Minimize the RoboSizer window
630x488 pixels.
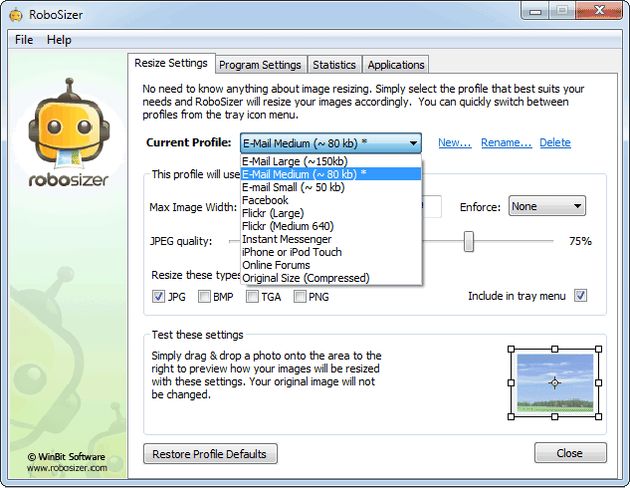(x=535, y=11)
